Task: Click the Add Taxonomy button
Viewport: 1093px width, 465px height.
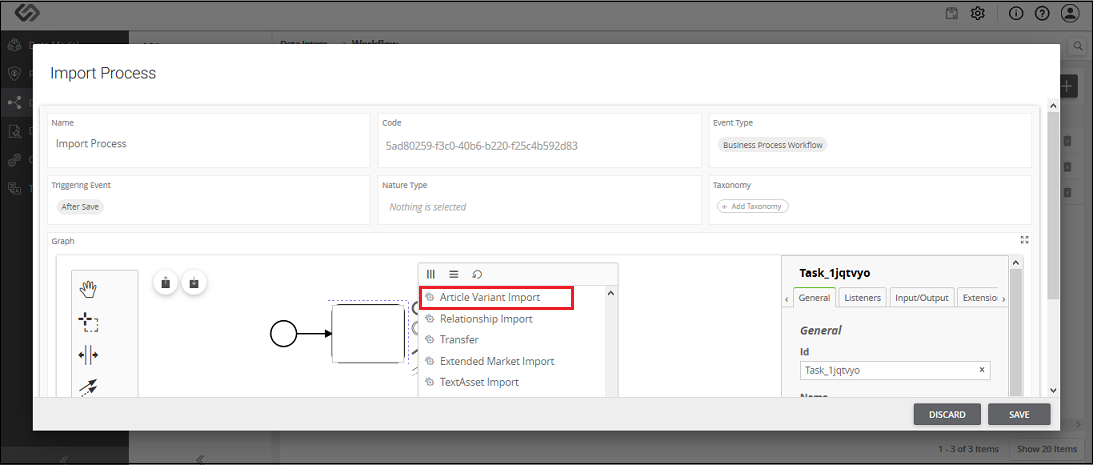Action: 753,206
